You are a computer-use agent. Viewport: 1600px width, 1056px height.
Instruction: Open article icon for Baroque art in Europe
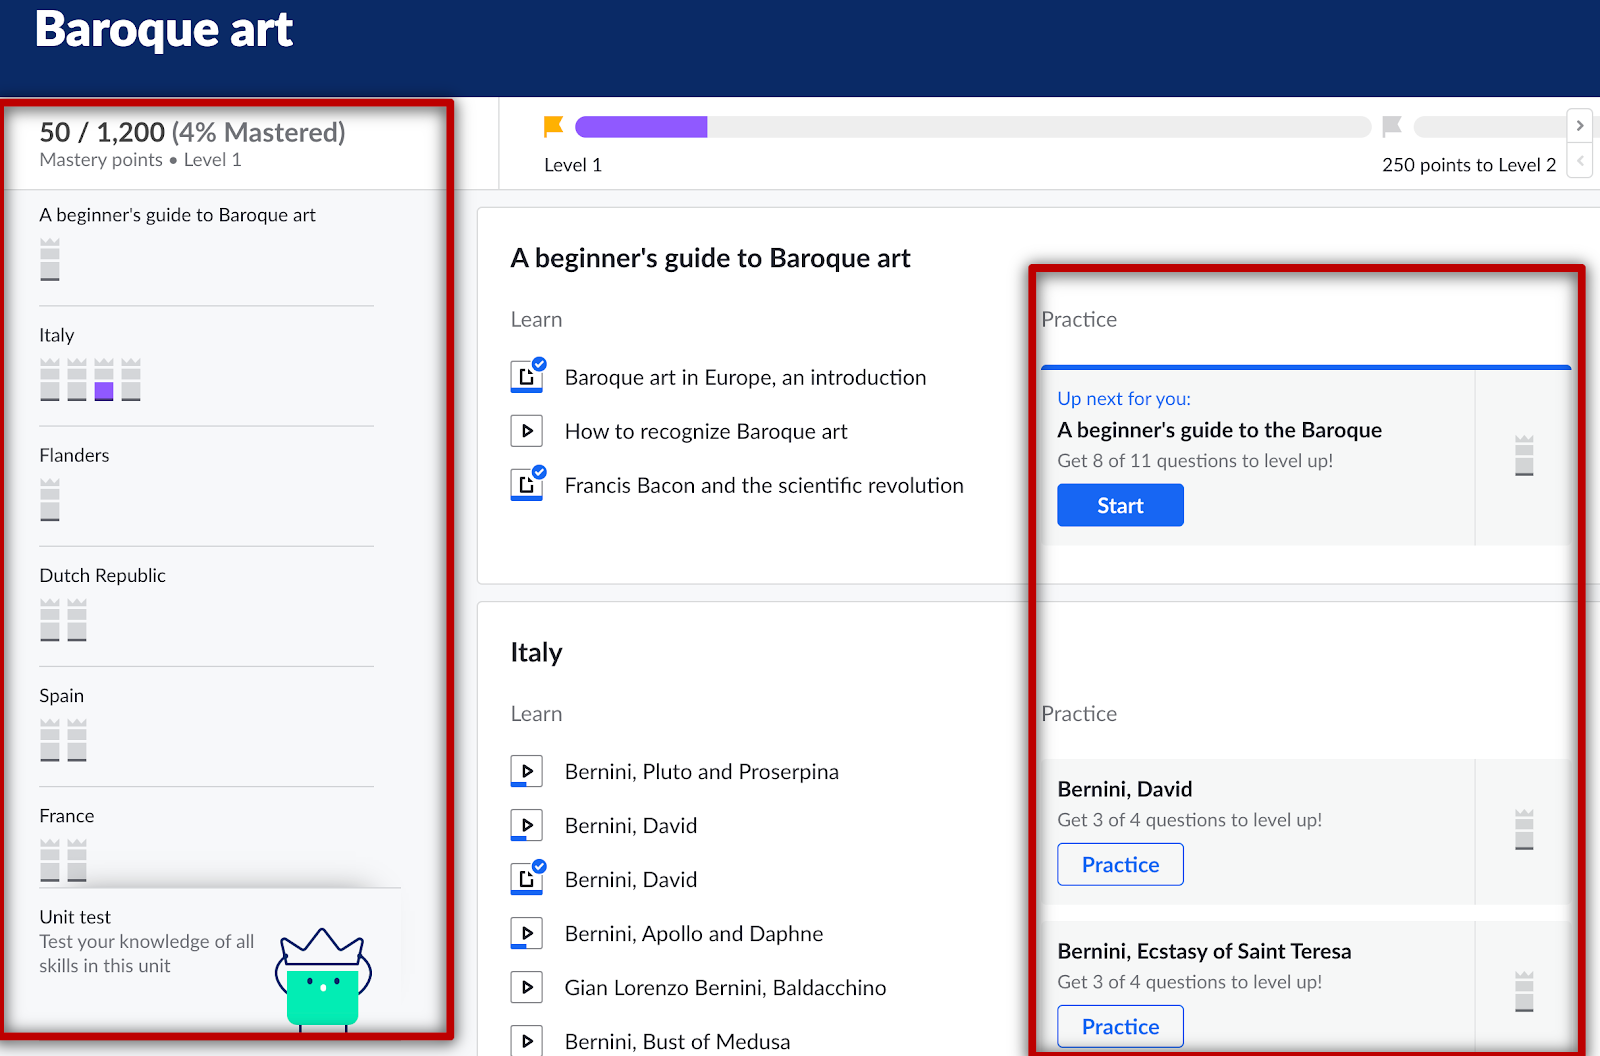pos(527,376)
